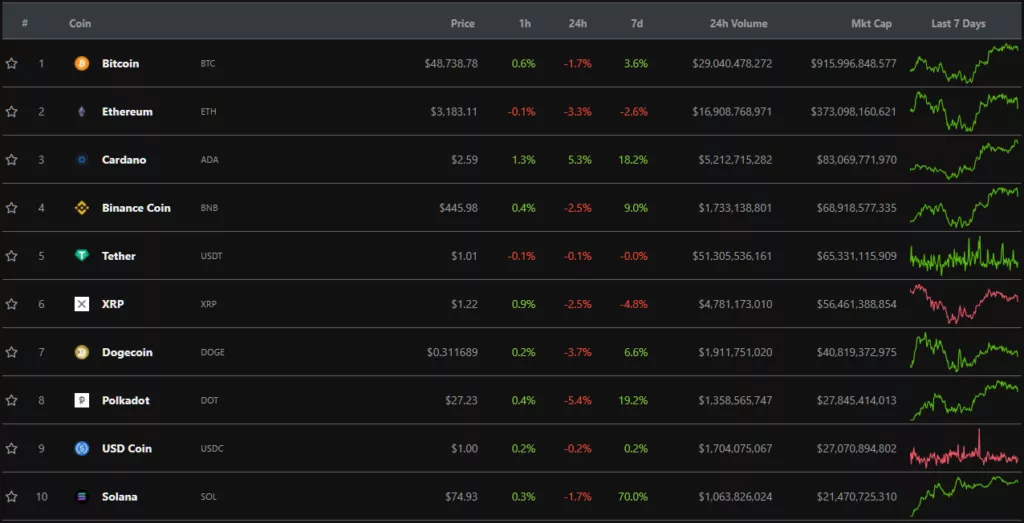This screenshot has width=1024, height=523.
Task: Click the Bitcoin coin logo icon
Action: 82,64
